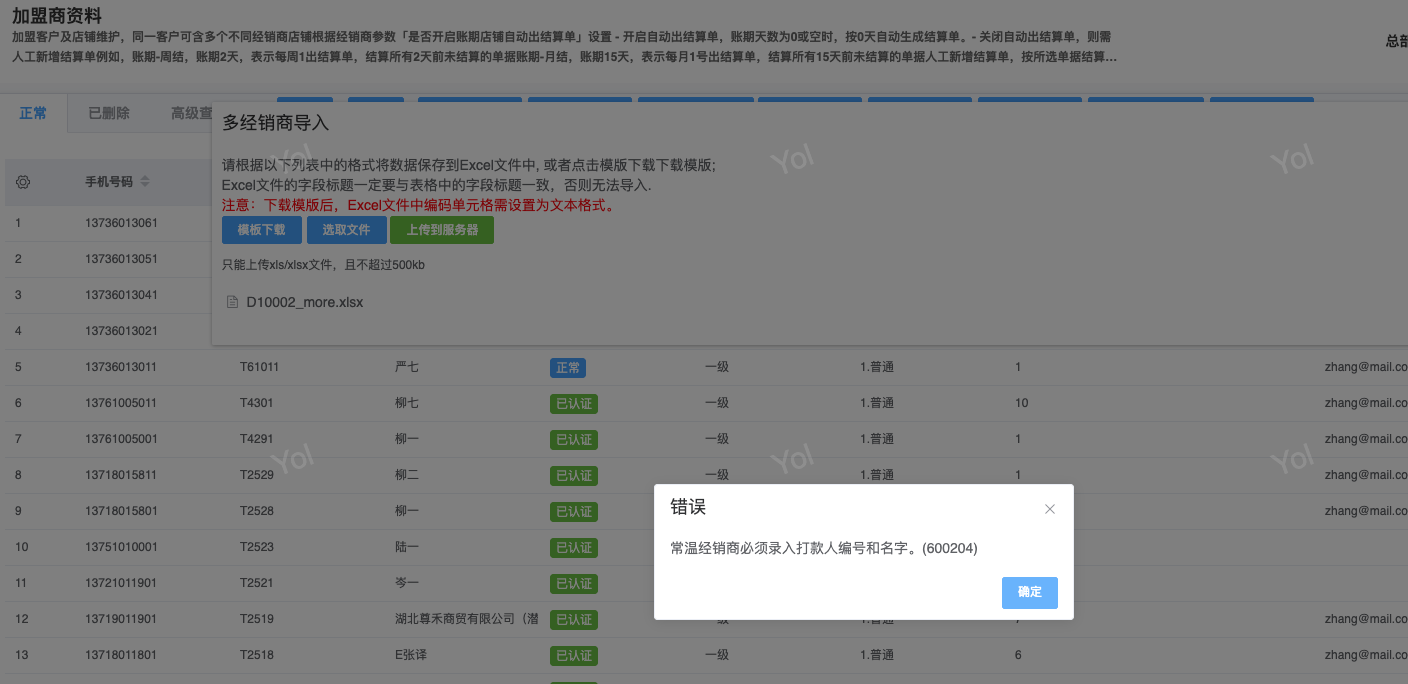Click phone number 13736013051

[x=121, y=259]
